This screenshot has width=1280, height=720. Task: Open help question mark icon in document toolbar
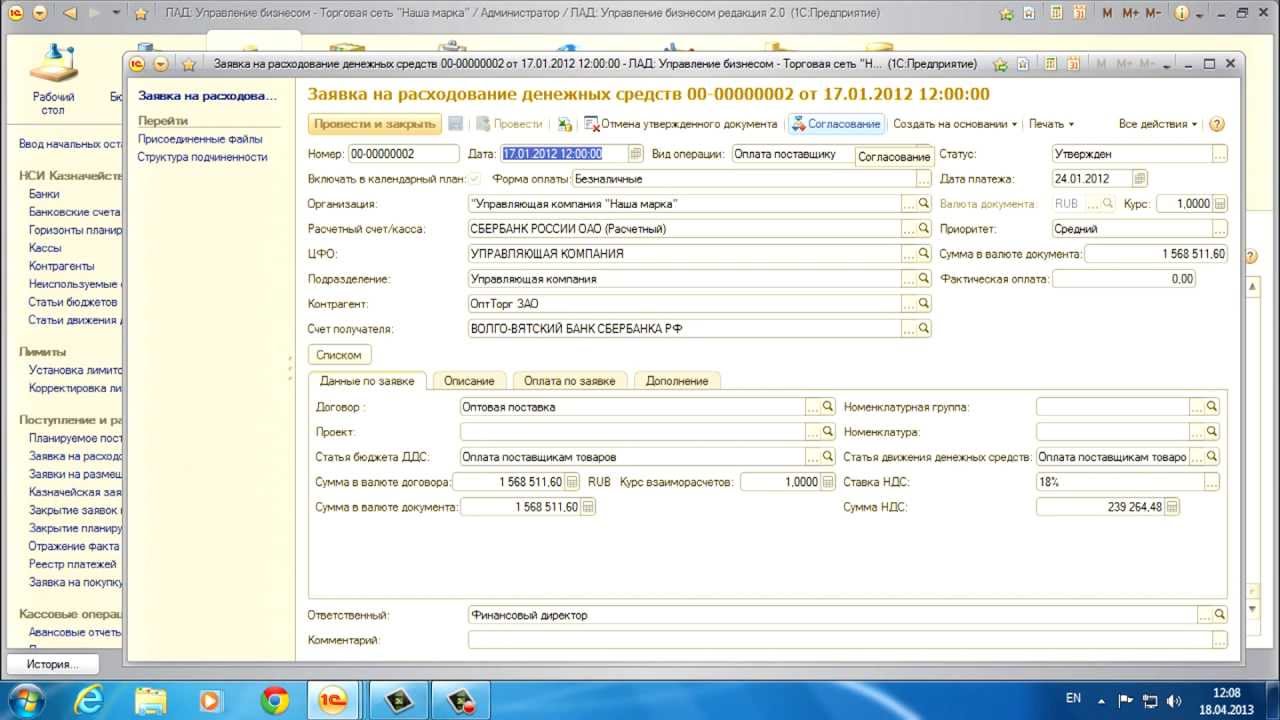click(1217, 124)
